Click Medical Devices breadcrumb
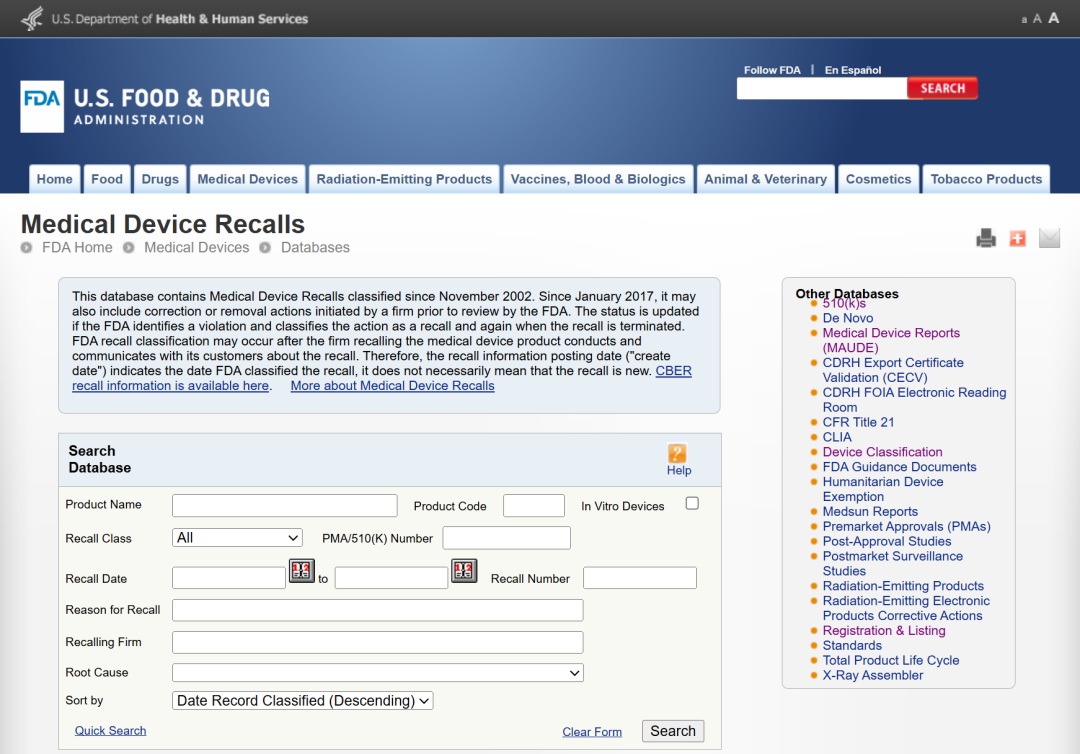1080x754 pixels. click(196, 247)
